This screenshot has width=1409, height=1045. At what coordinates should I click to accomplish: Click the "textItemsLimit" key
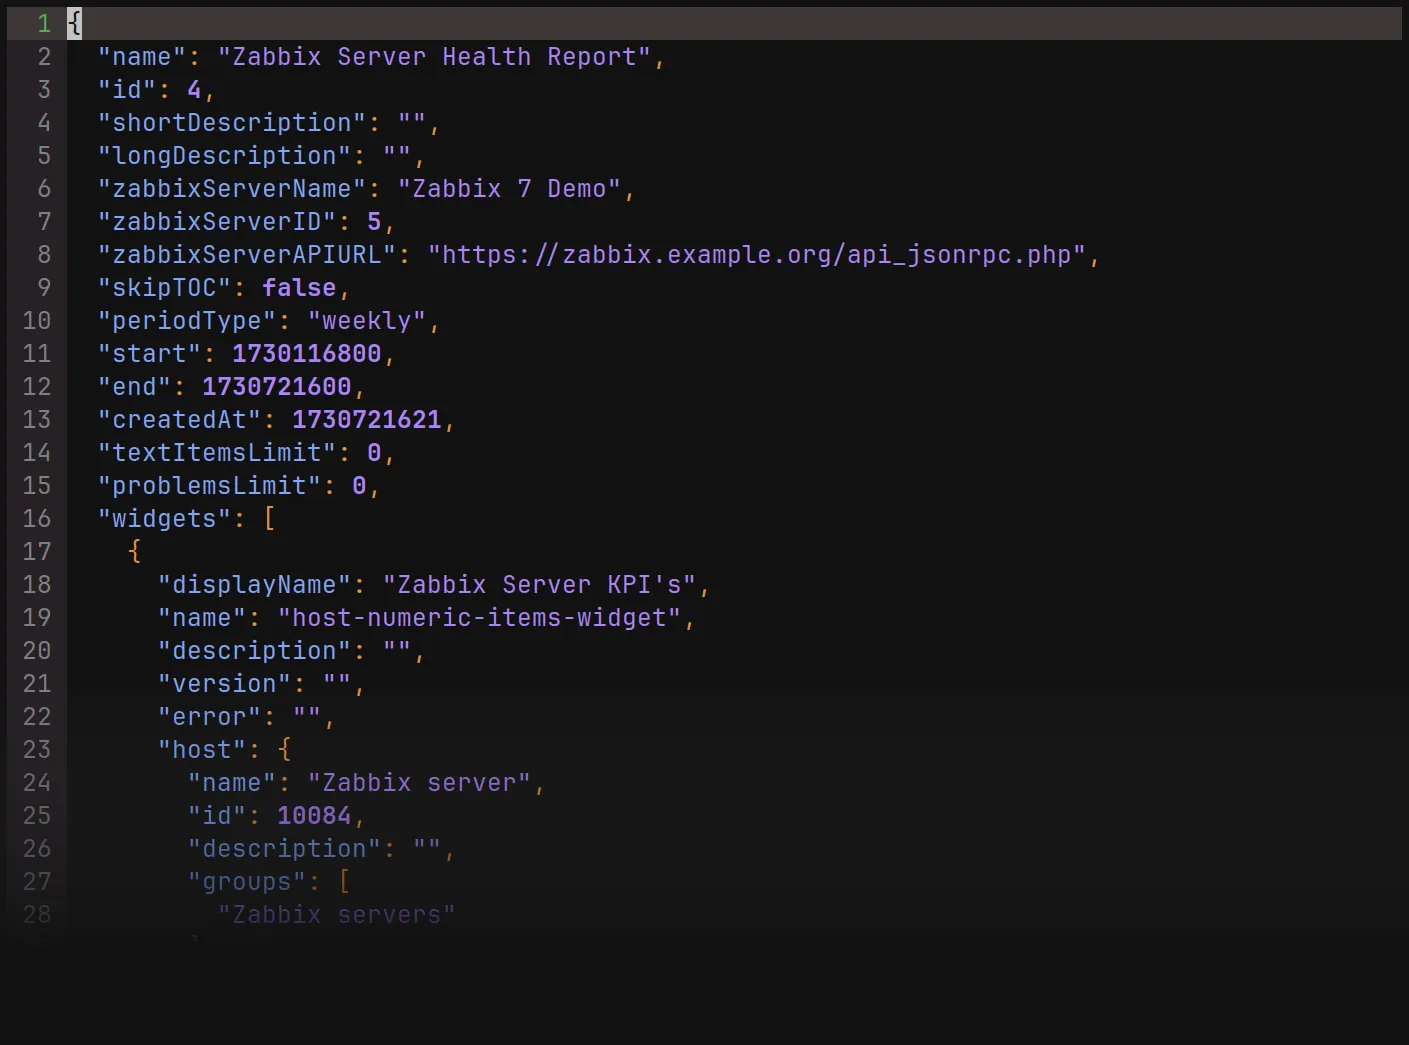point(217,453)
